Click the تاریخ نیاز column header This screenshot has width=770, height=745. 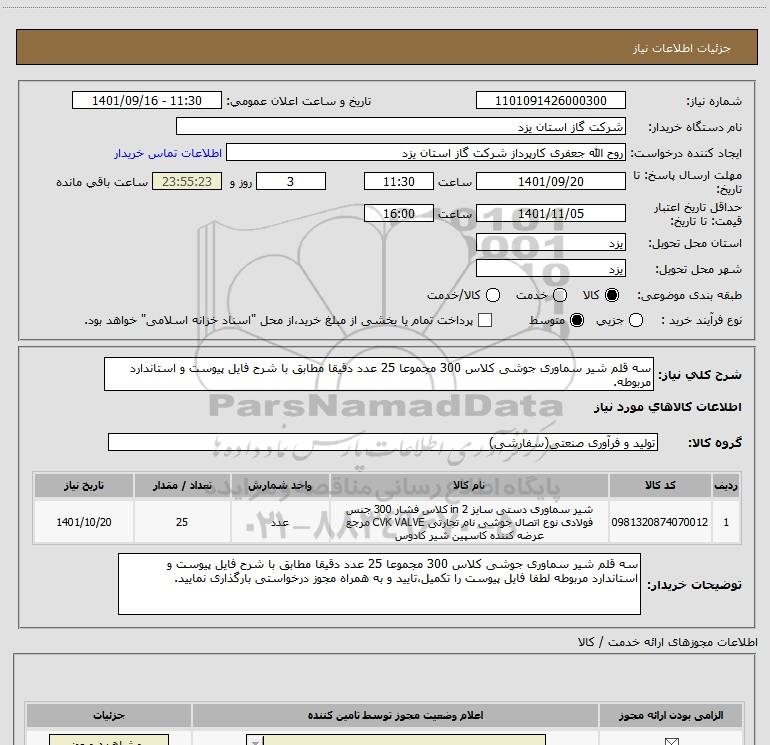coord(83,486)
